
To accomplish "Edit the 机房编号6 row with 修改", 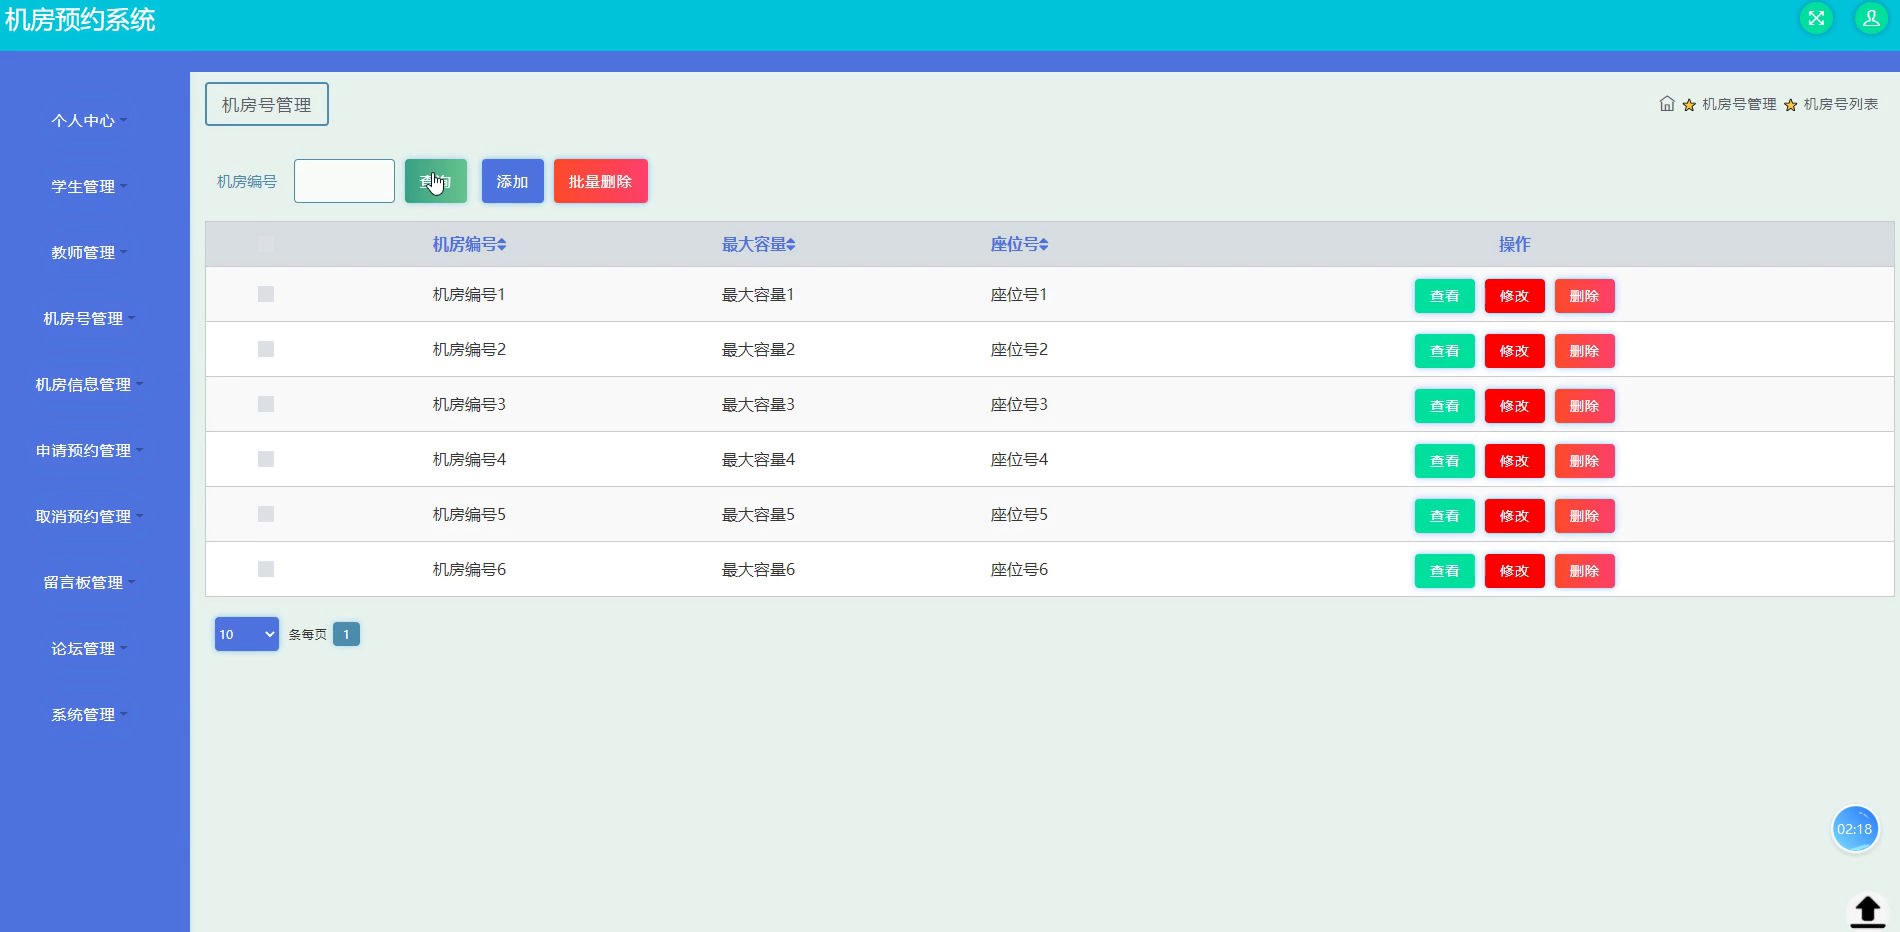I will (x=1515, y=571).
